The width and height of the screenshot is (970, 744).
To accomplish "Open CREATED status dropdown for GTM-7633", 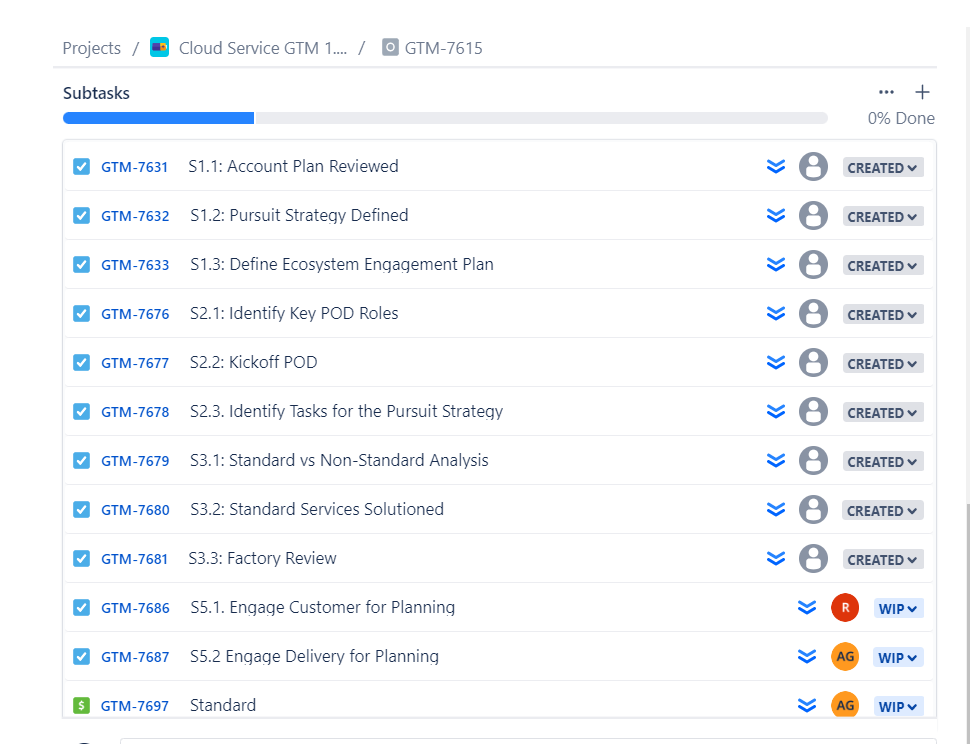I will [x=883, y=265].
